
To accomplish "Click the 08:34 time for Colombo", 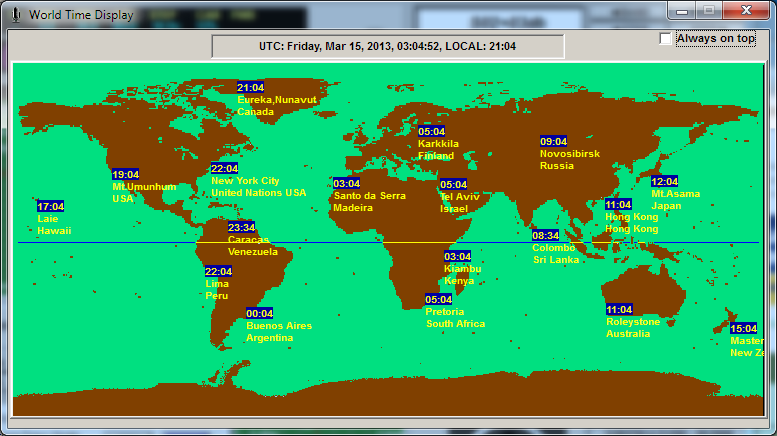I will coord(546,236).
